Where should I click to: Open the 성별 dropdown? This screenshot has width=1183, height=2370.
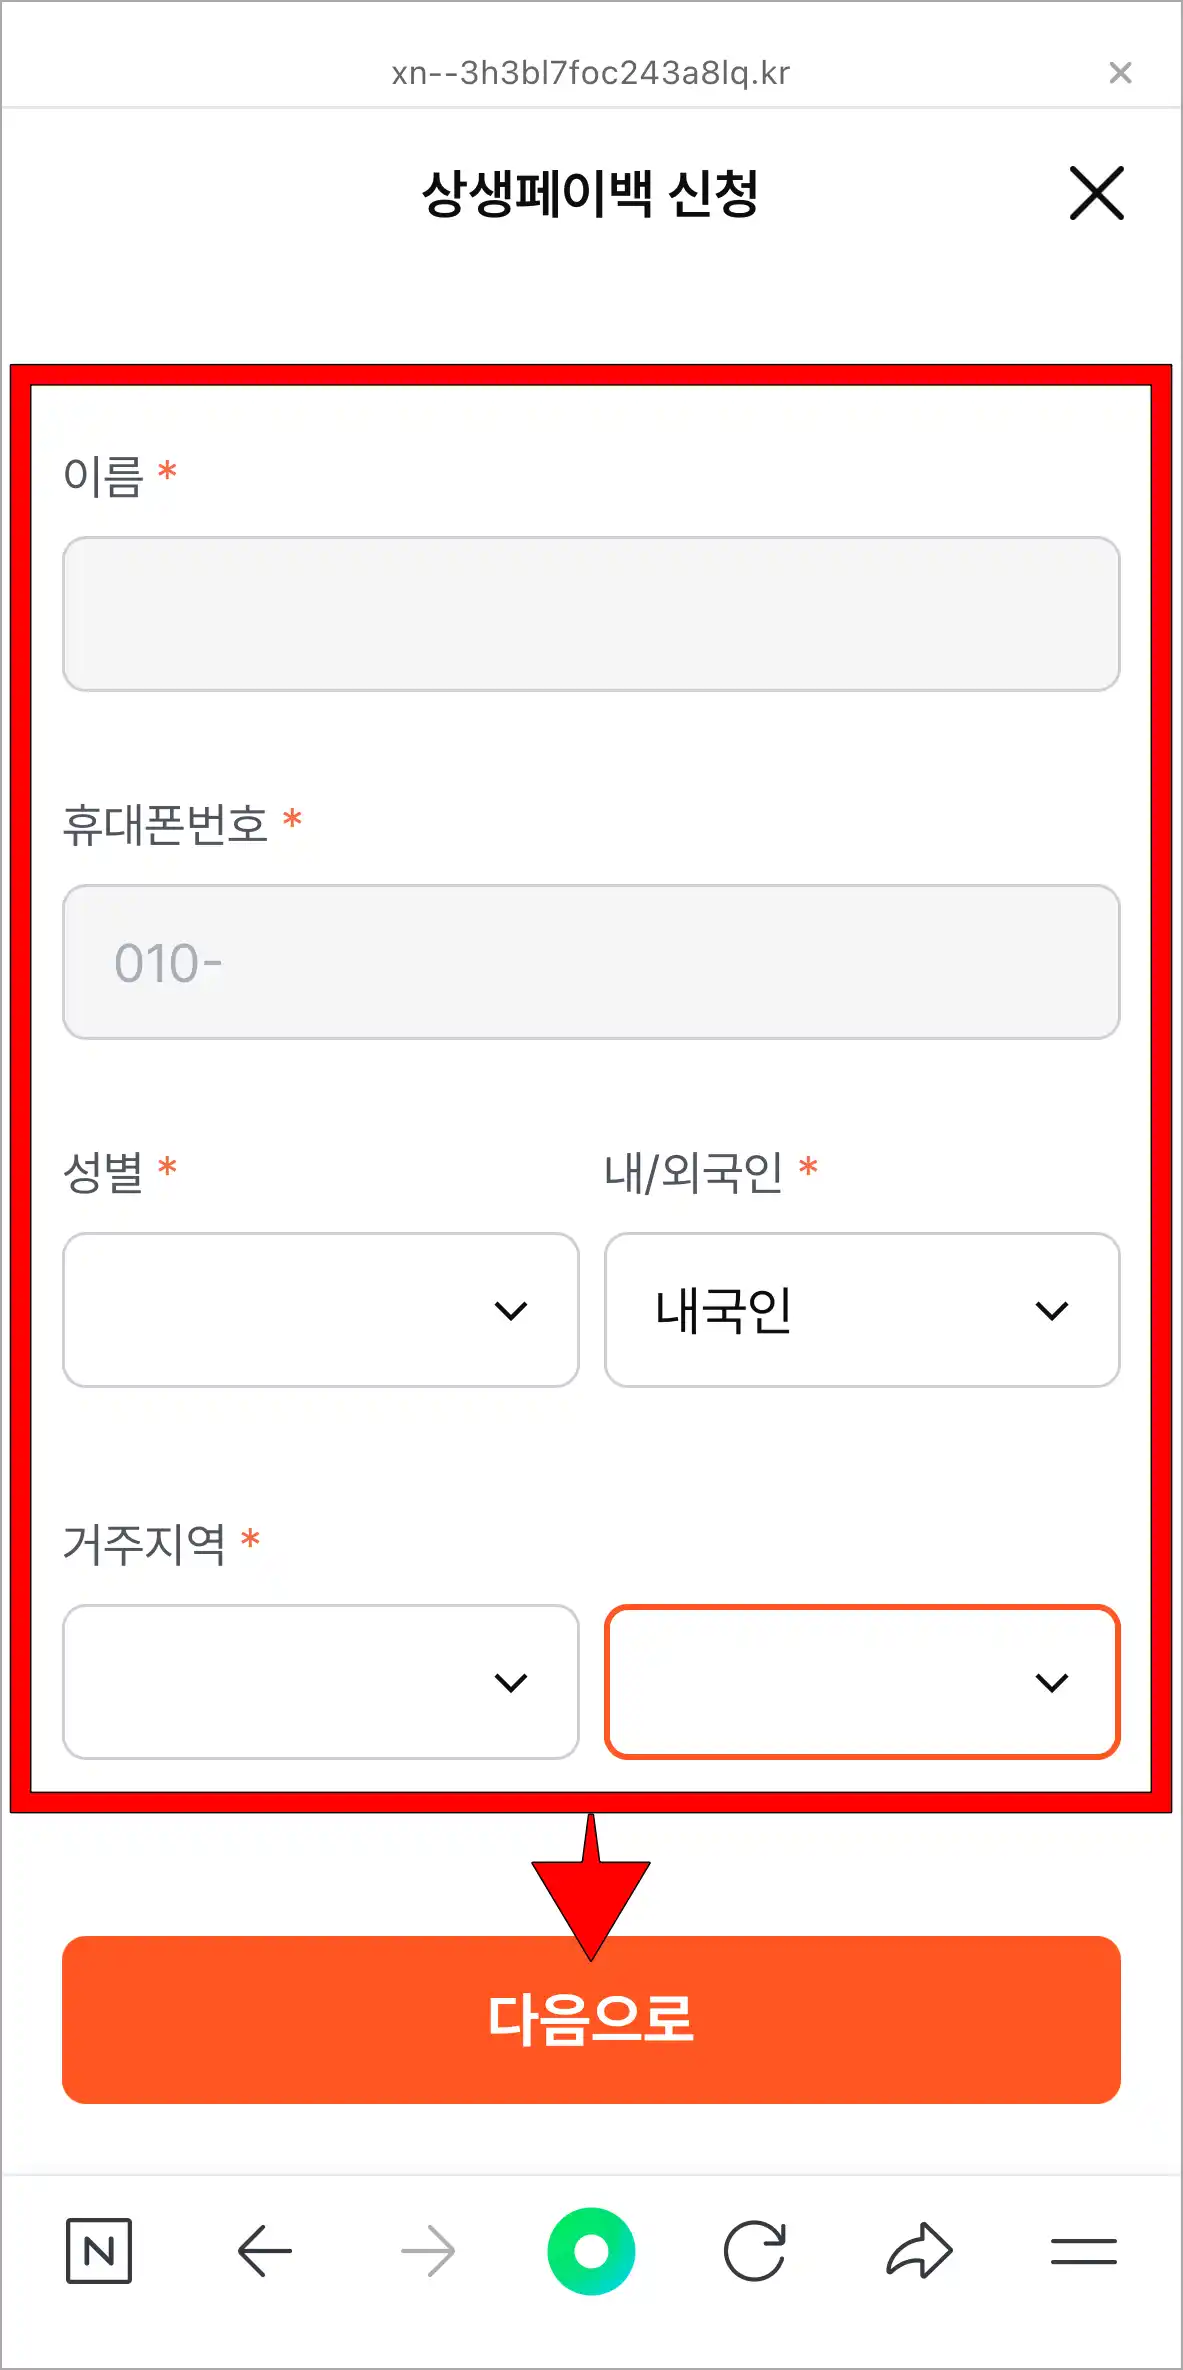pos(321,1310)
